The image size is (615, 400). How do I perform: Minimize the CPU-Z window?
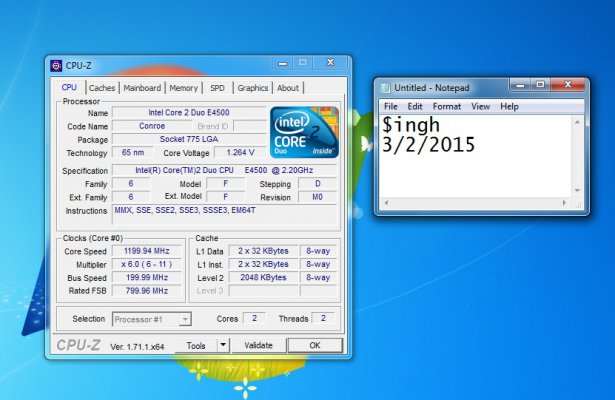click(283, 63)
